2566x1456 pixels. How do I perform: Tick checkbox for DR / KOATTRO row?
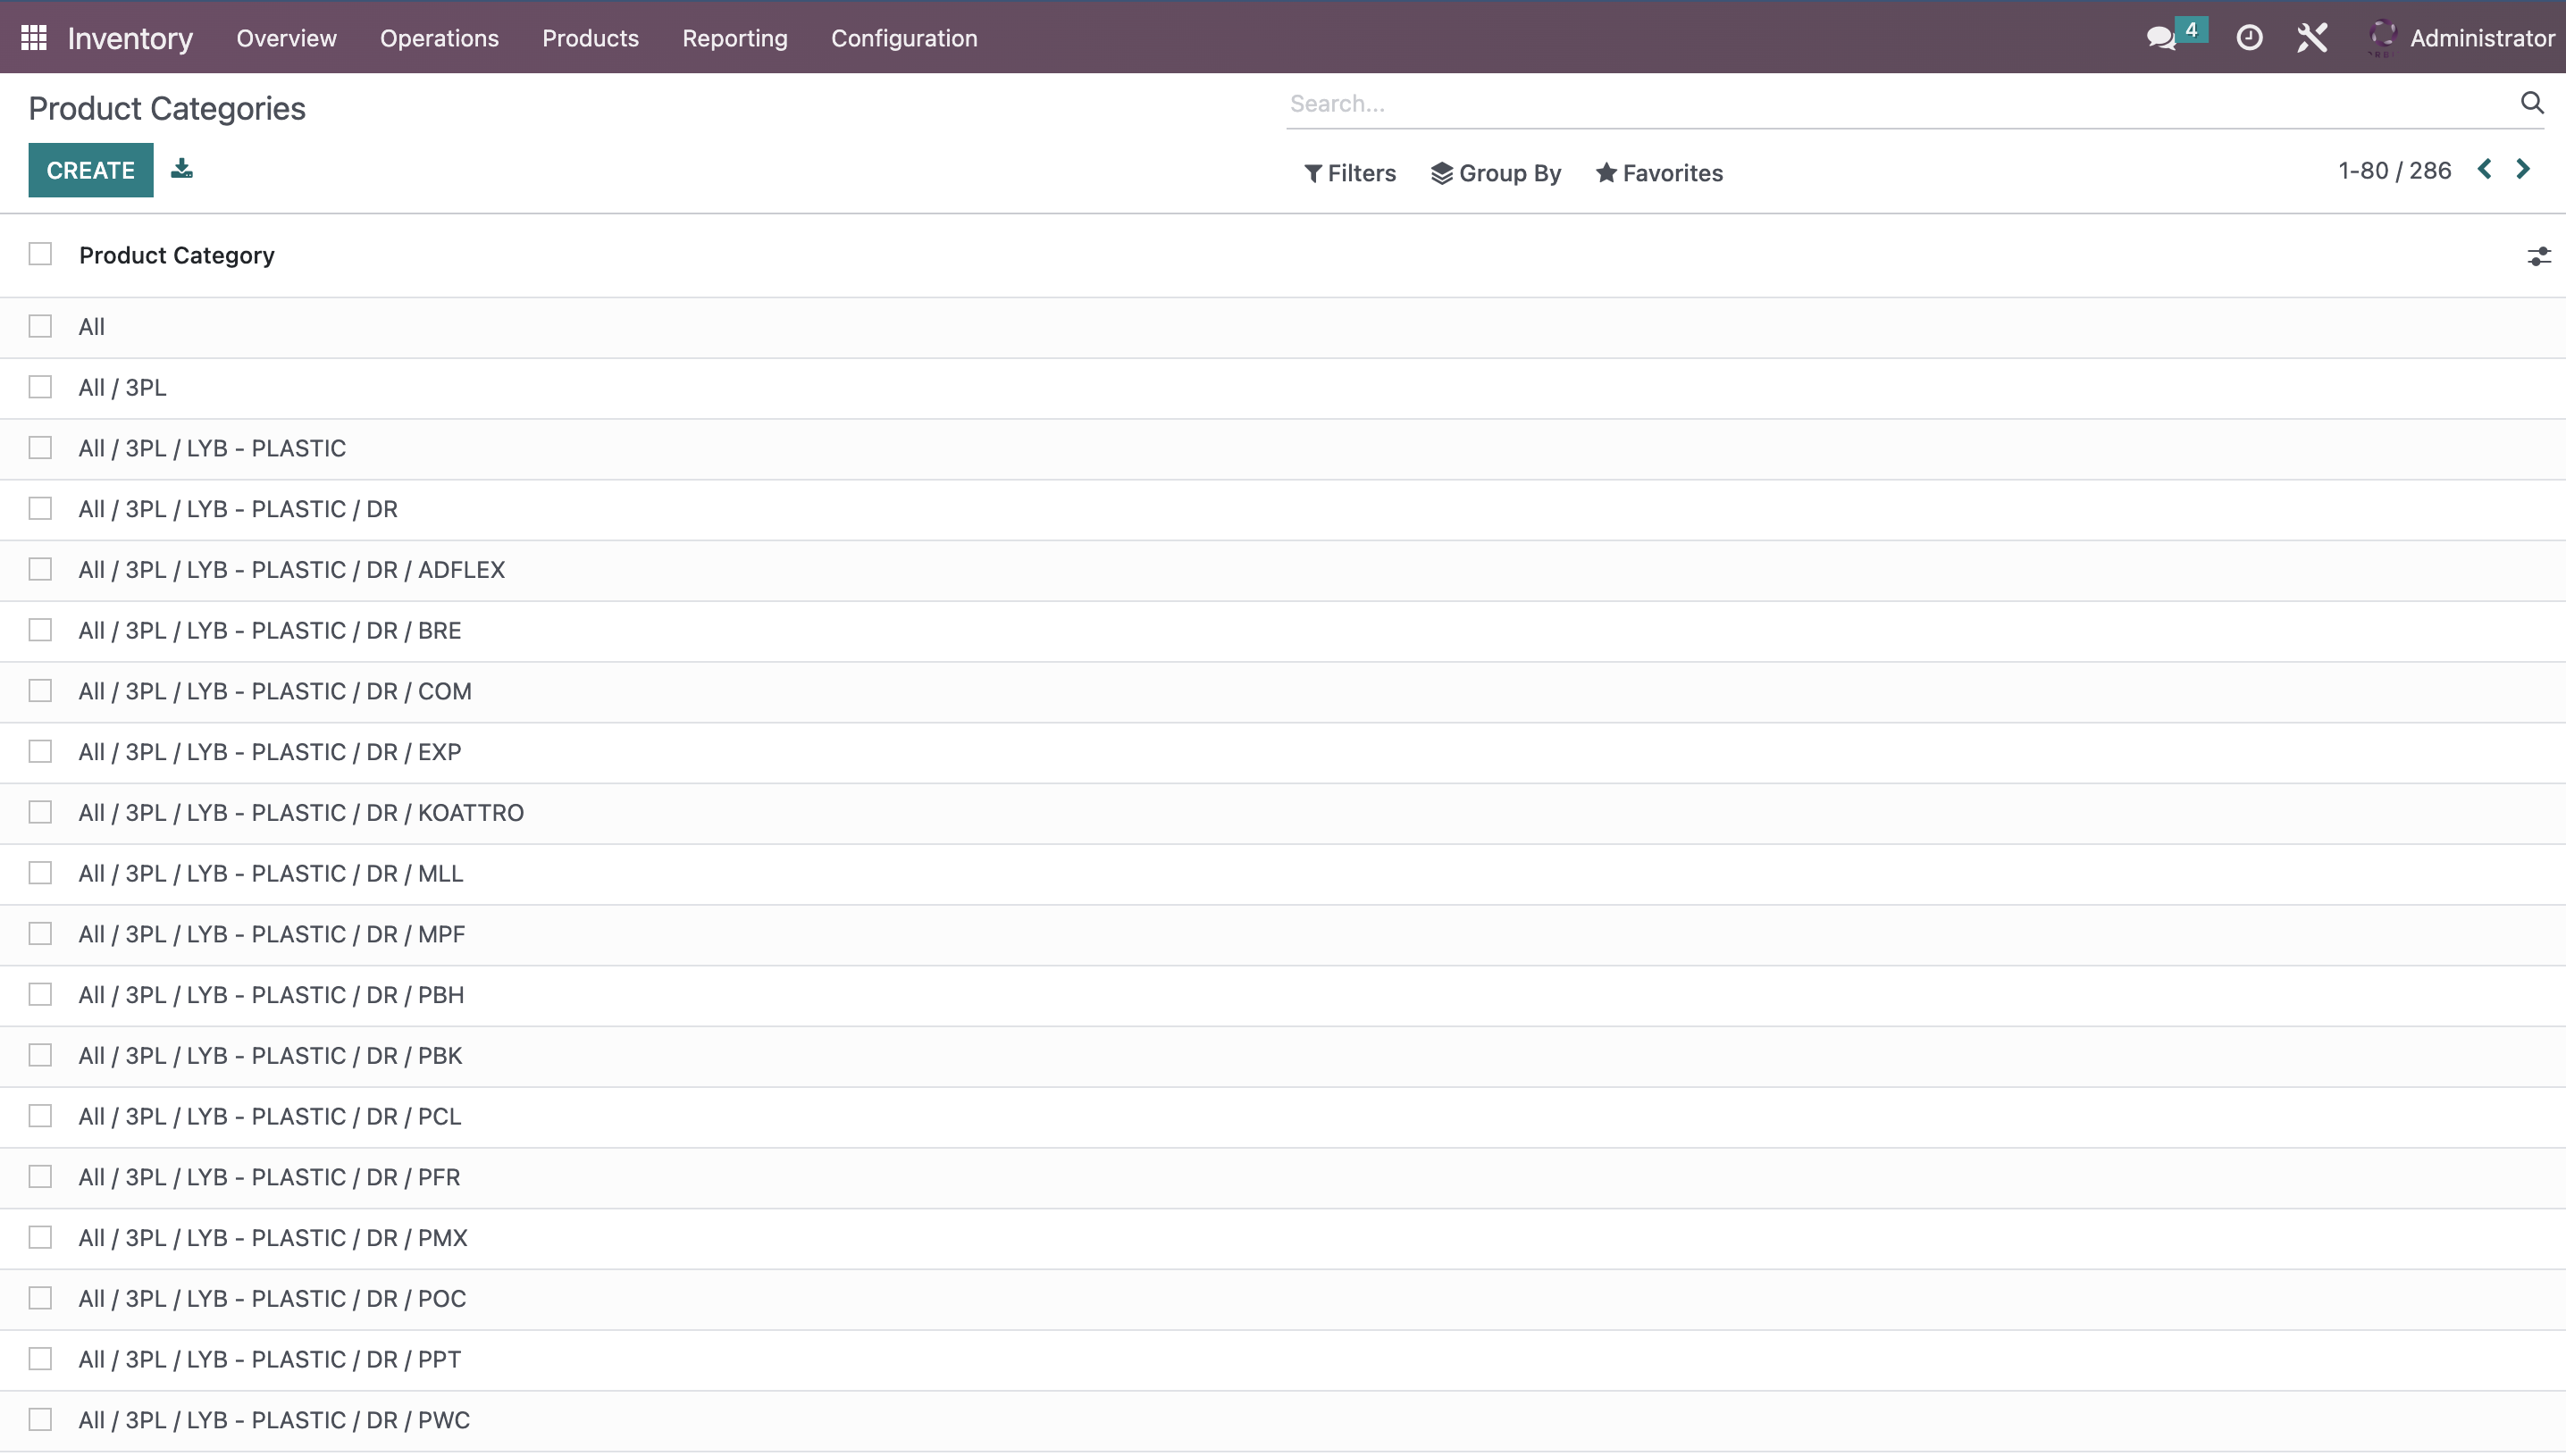pyautogui.click(x=40, y=812)
